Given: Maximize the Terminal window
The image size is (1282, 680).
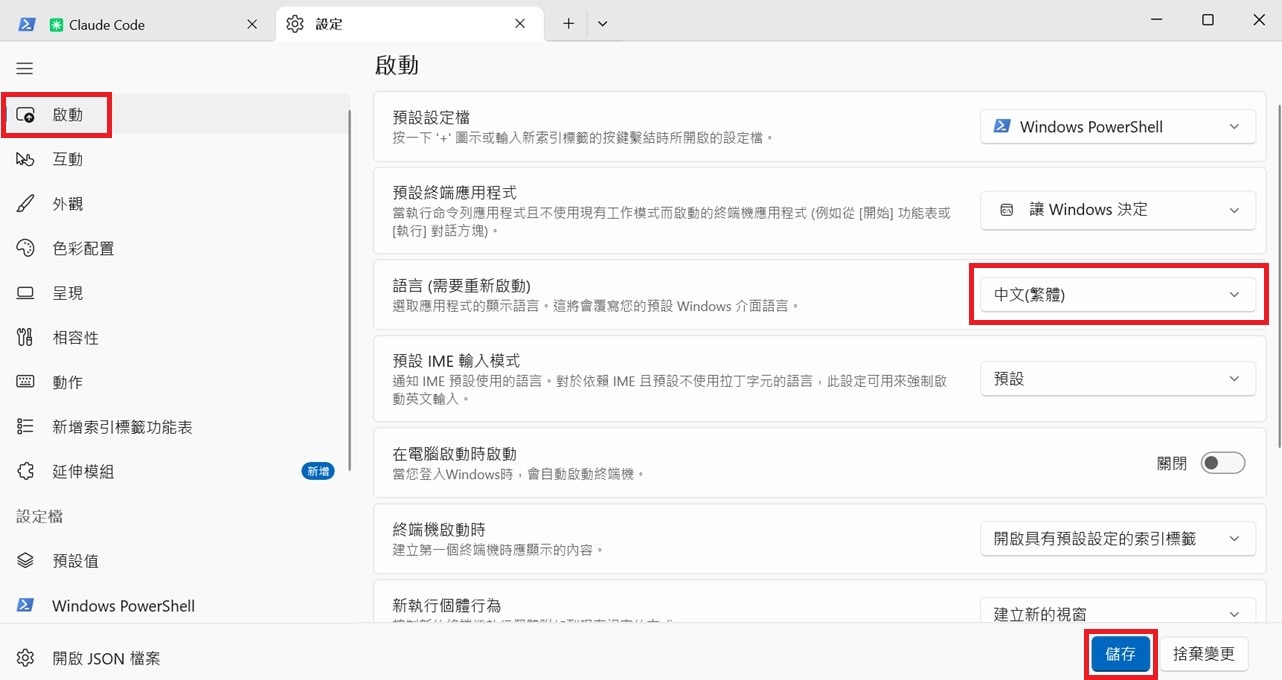Looking at the screenshot, I should click(x=1207, y=20).
